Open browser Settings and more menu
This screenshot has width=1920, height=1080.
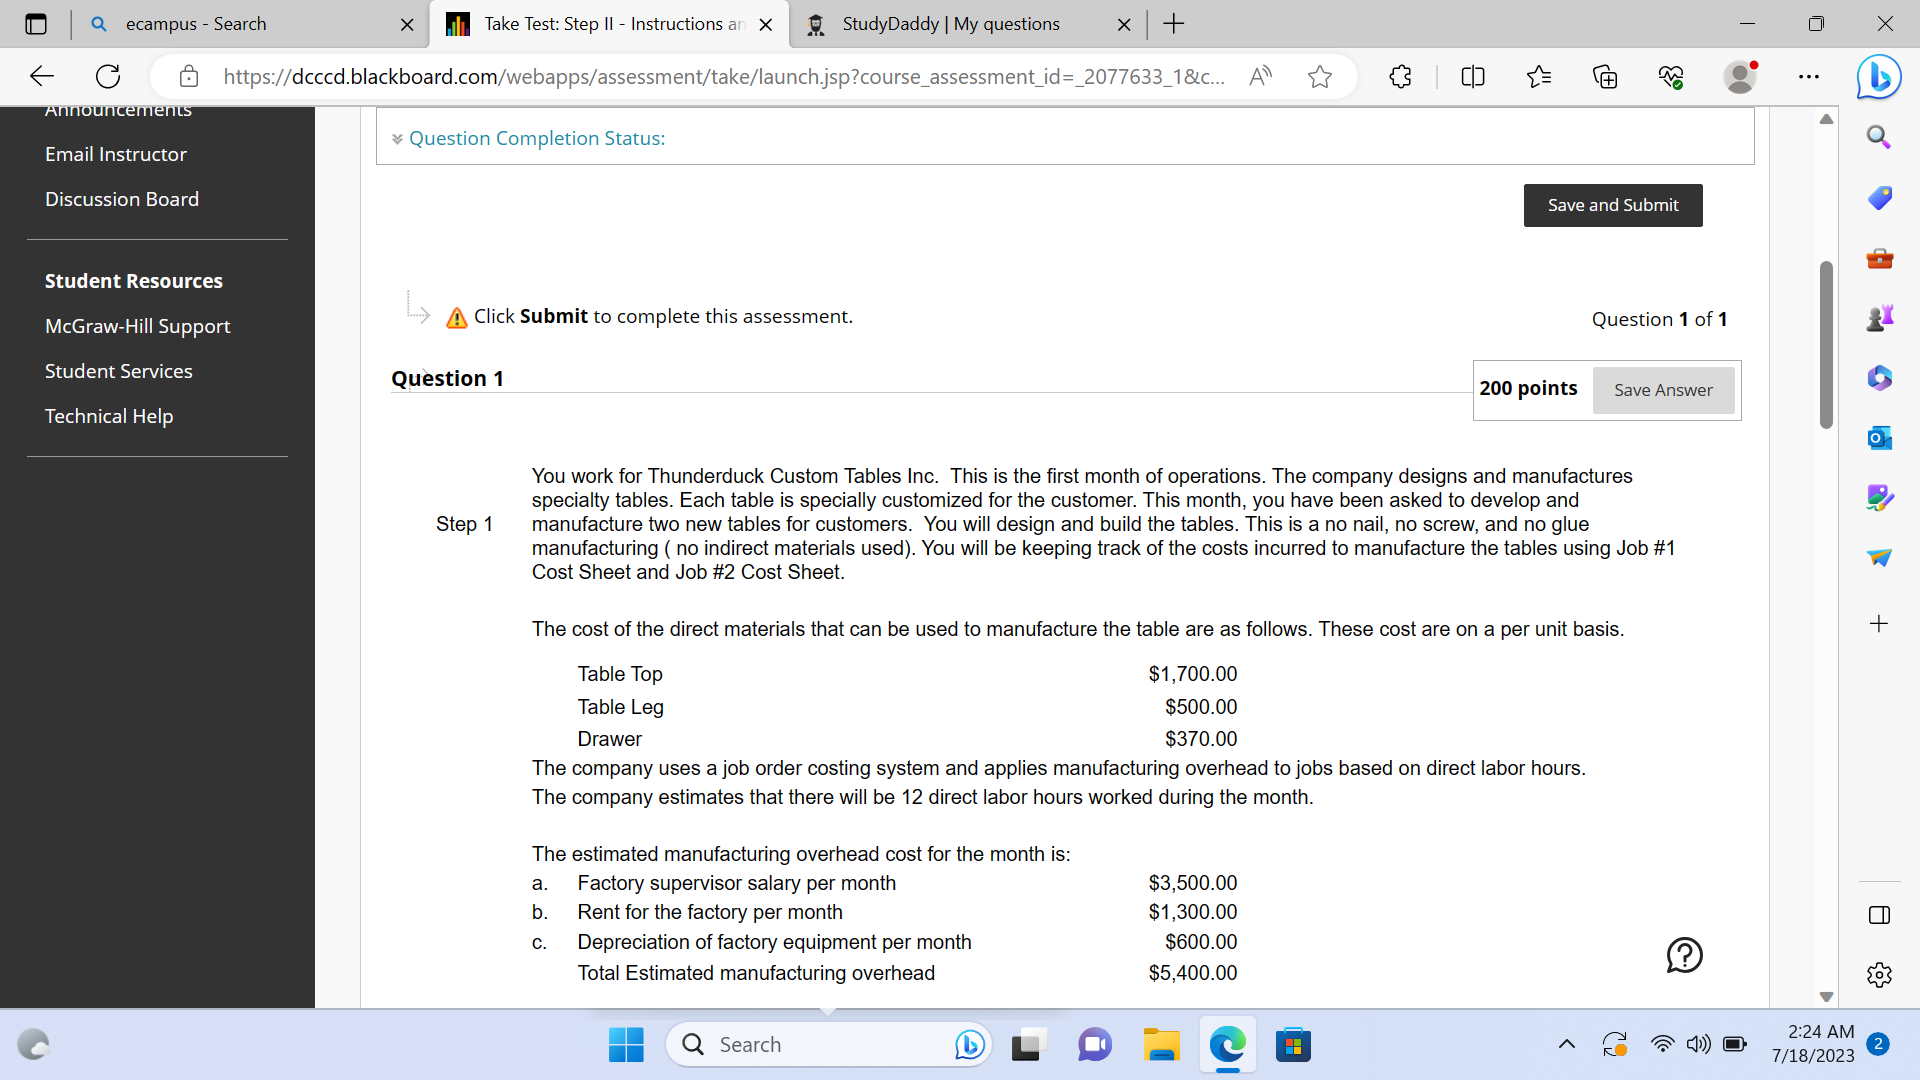(1808, 76)
